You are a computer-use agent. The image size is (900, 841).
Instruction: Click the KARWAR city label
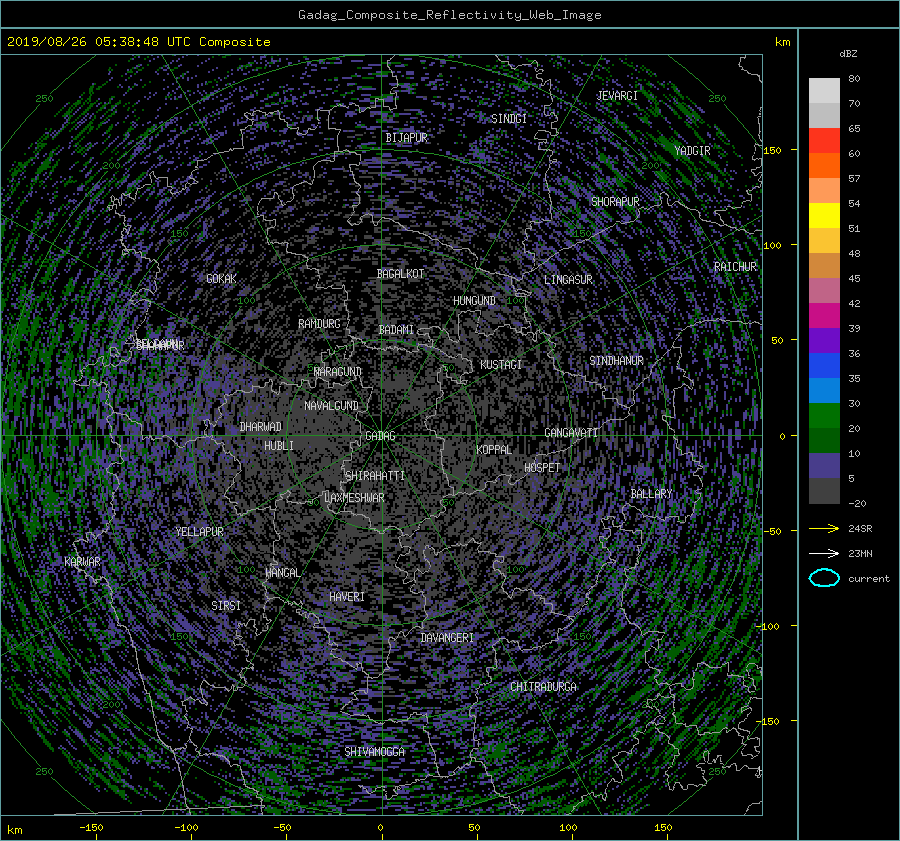(82, 562)
